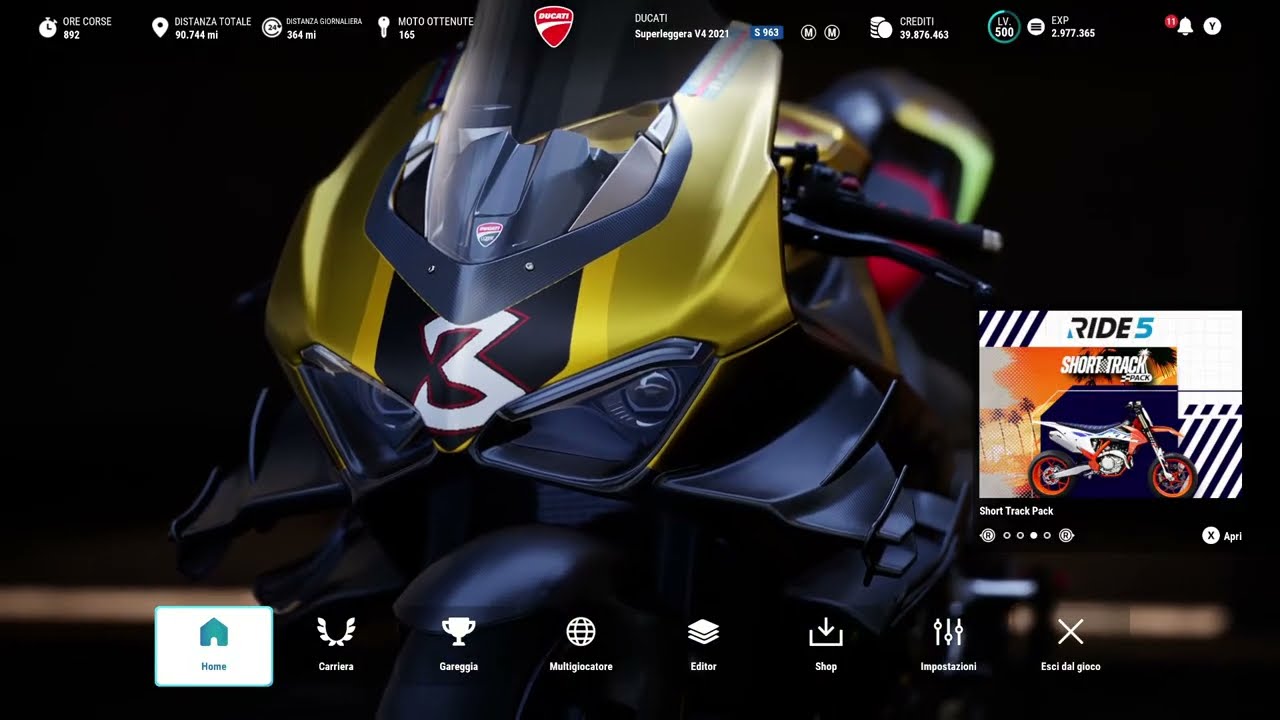Select the first news carousel dot
This screenshot has height=720, width=1280.
click(x=1006, y=536)
